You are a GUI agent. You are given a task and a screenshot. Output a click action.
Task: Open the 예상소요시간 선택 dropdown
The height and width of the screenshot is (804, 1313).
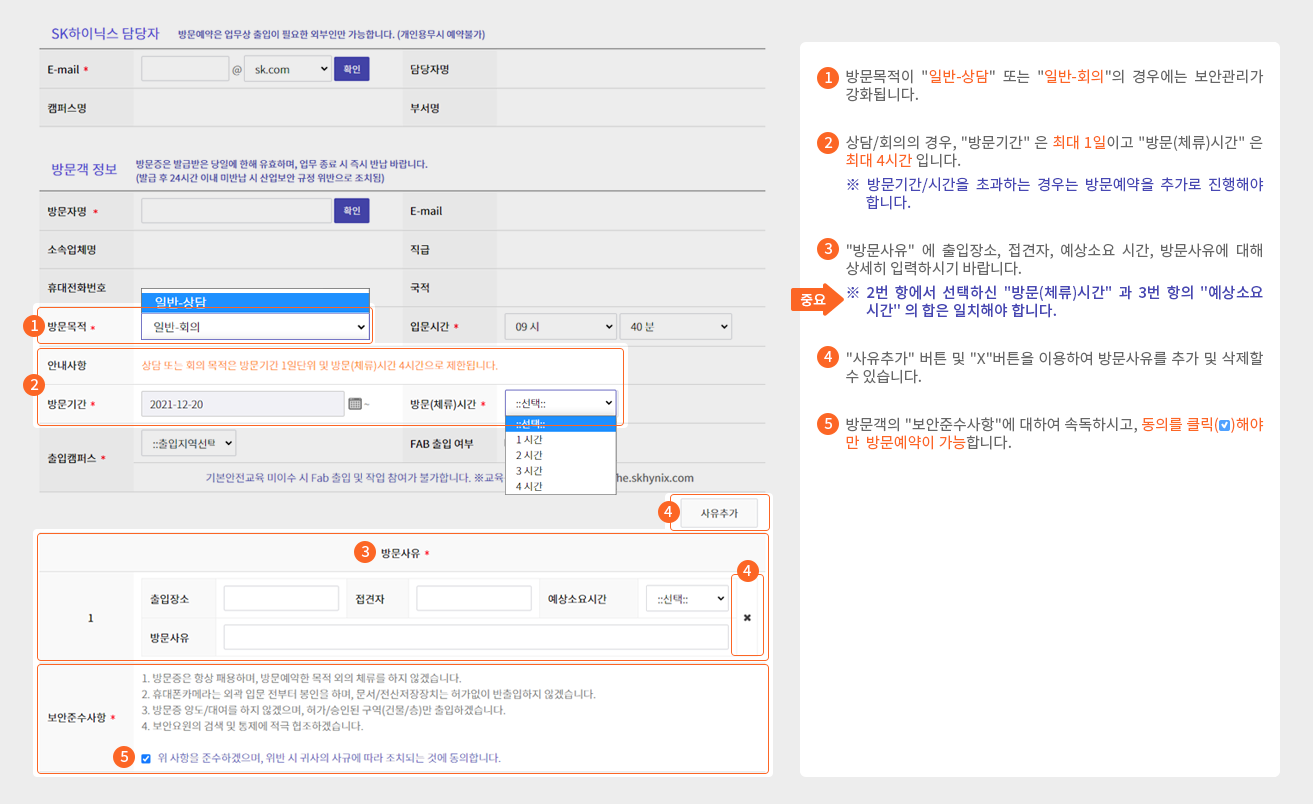686,599
